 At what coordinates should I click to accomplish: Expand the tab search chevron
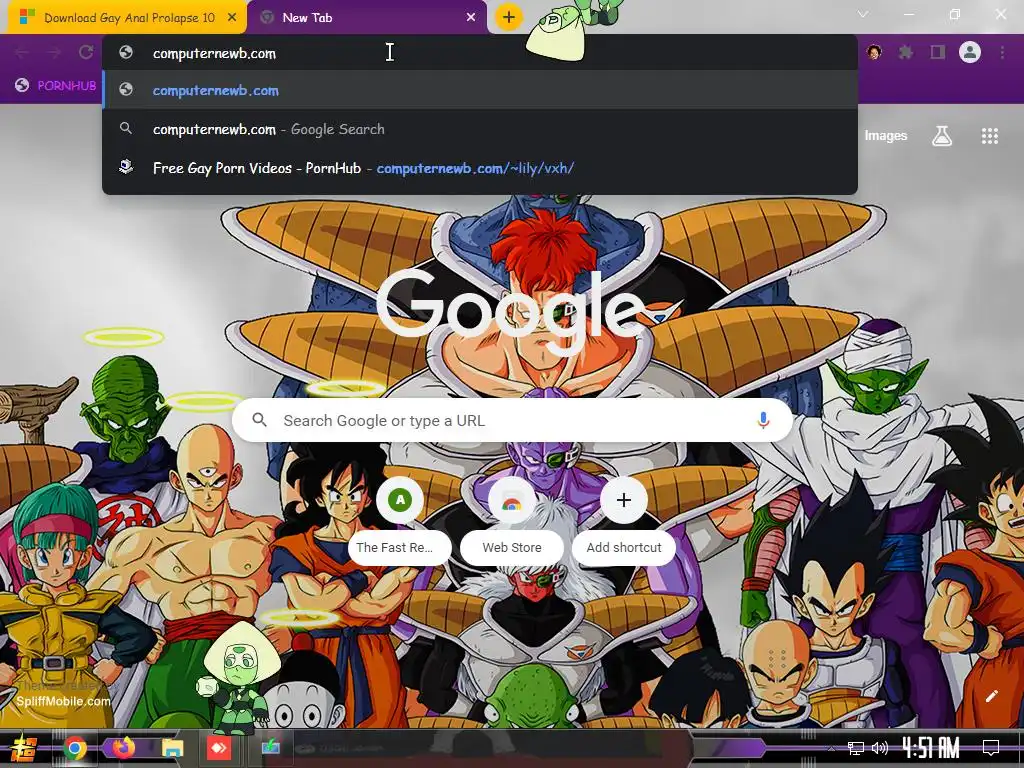coord(863,14)
